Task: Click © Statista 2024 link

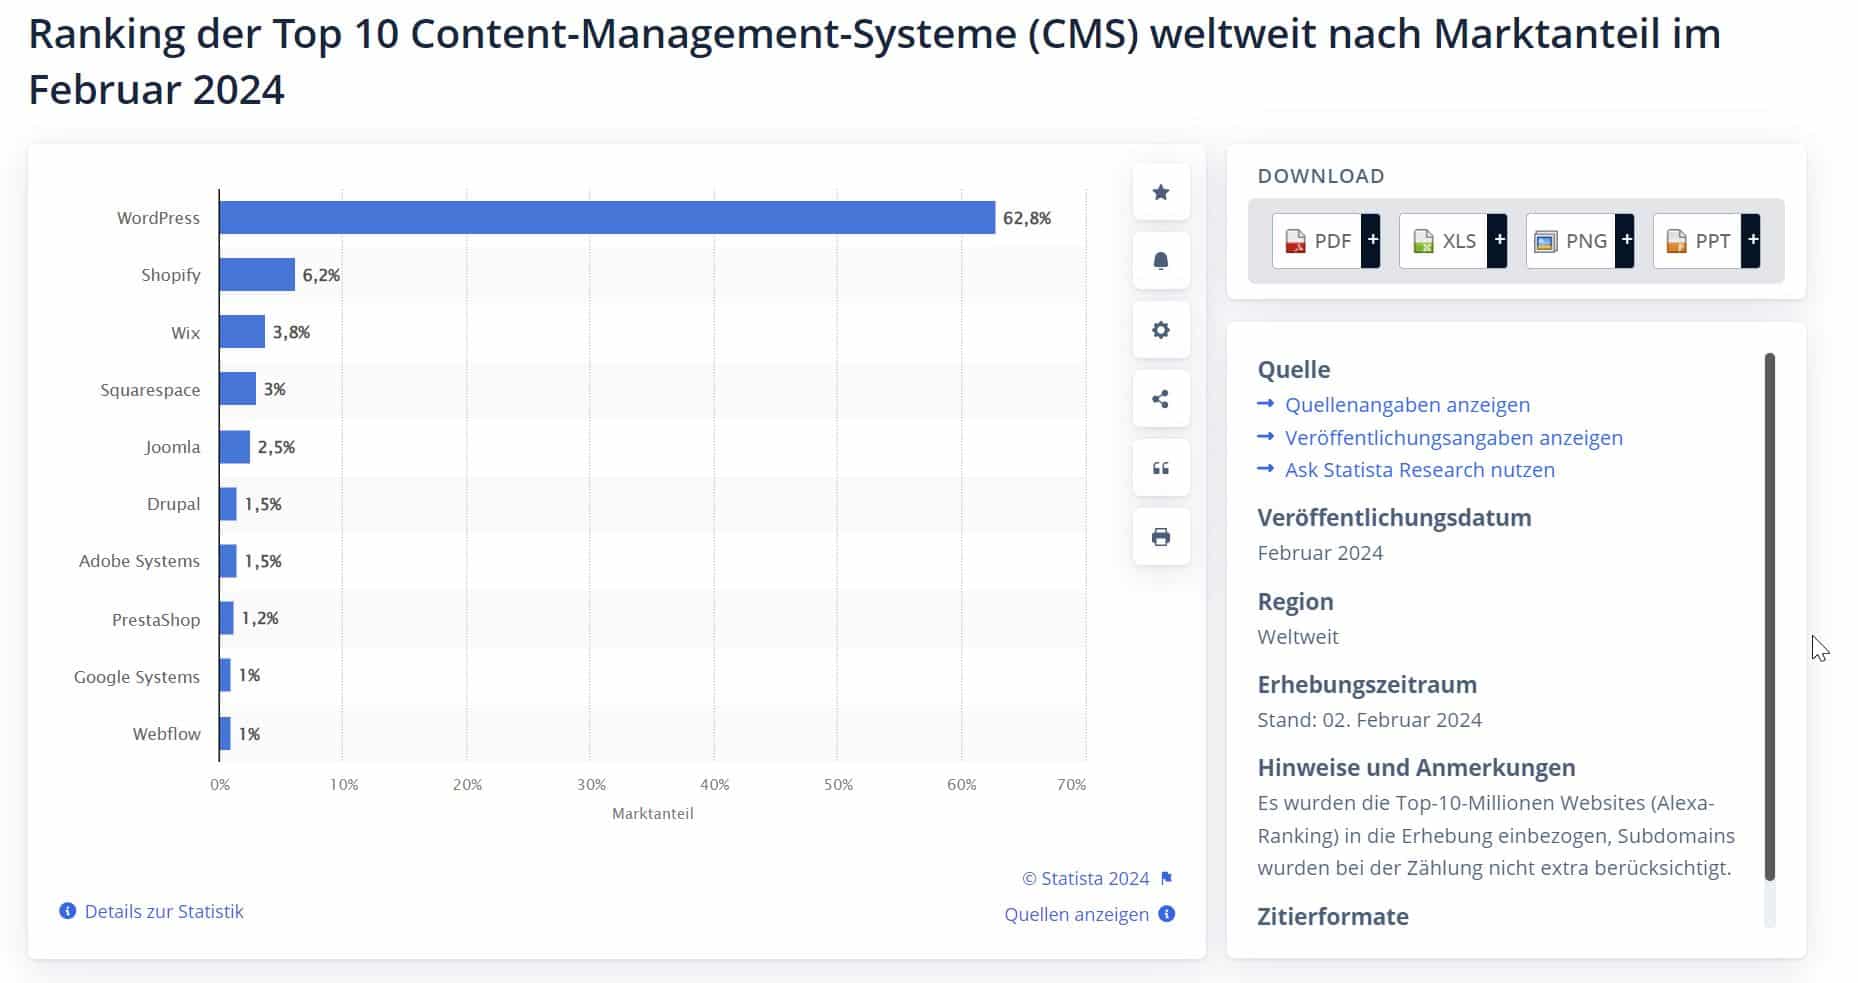Action: coord(1085,878)
